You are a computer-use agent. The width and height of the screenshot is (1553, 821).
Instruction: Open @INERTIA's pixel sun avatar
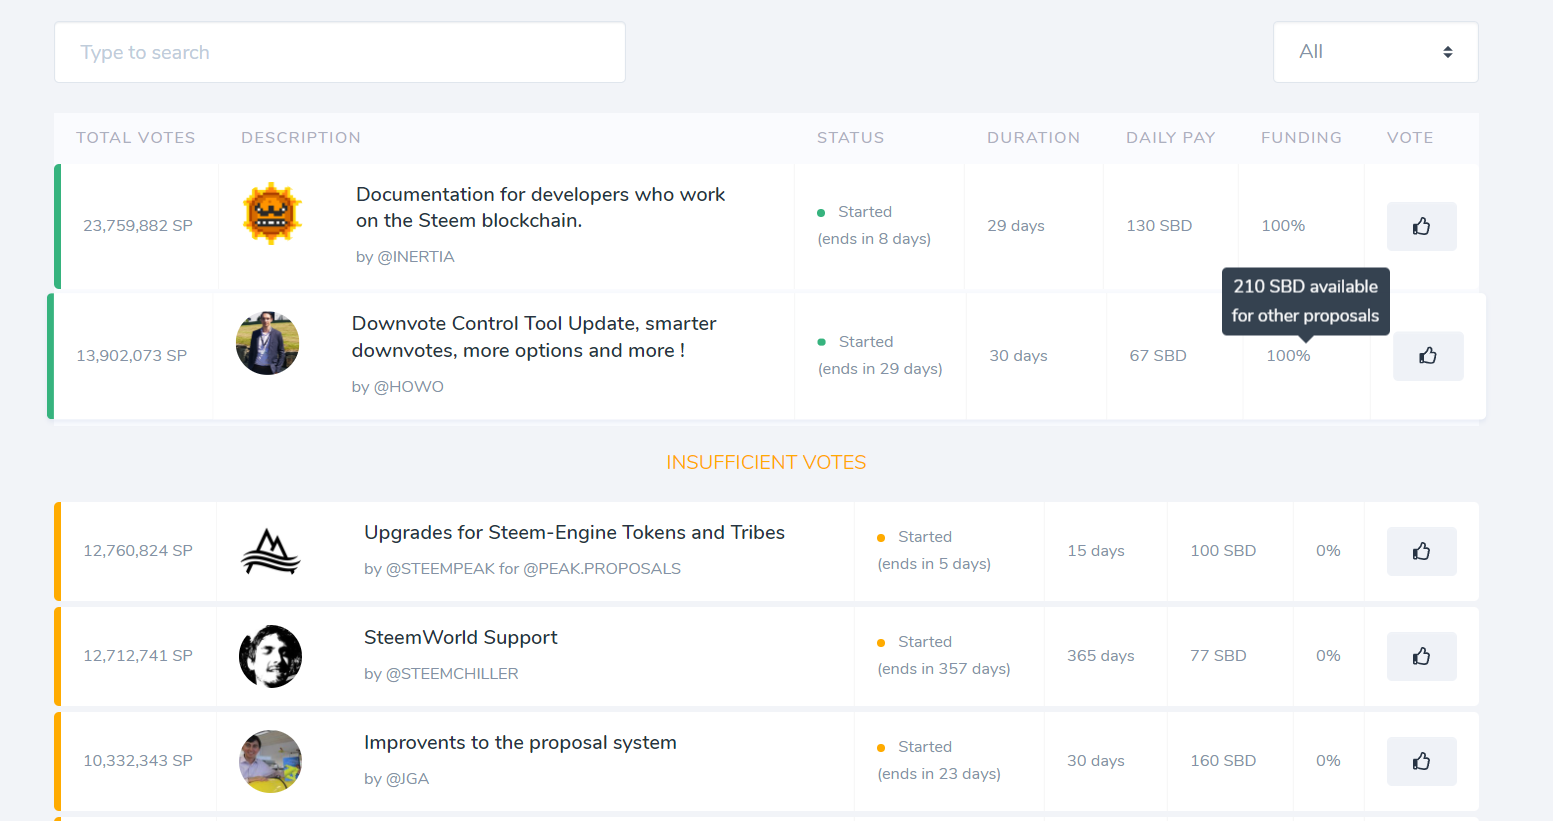(x=272, y=214)
